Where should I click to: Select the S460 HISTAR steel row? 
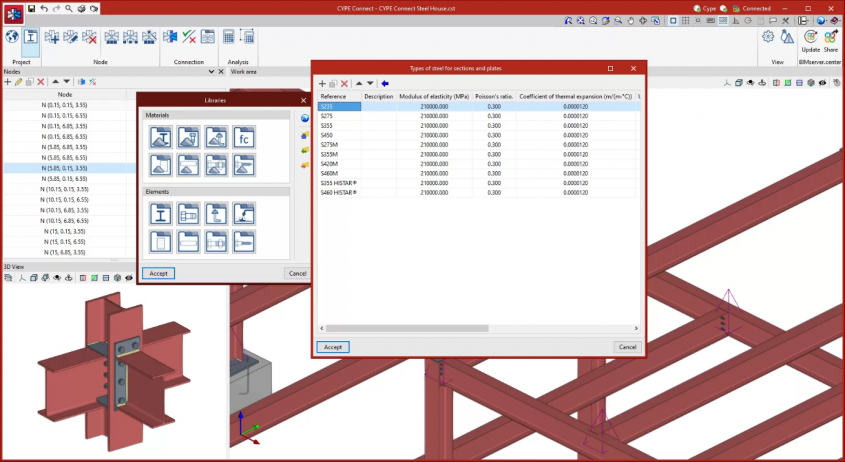pos(479,192)
